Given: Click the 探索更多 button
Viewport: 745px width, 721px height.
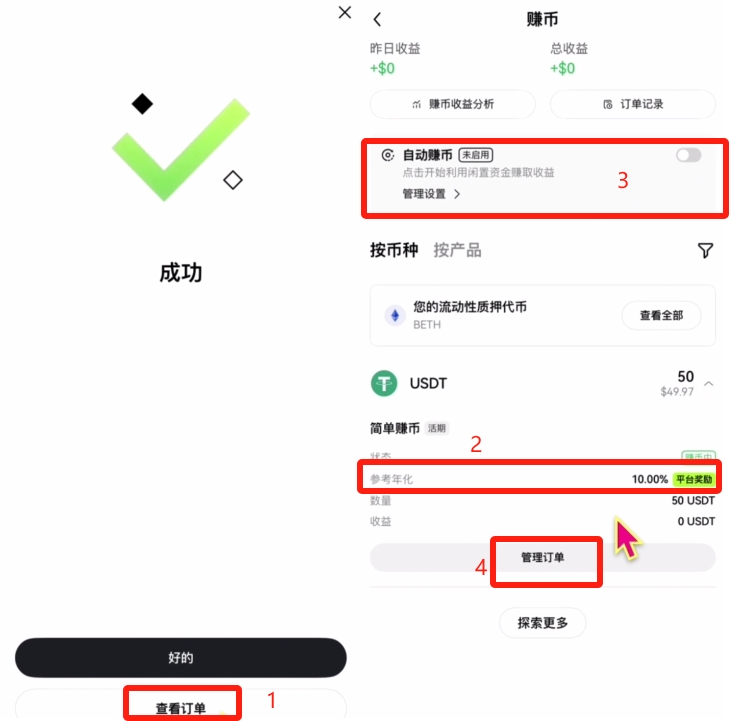Looking at the screenshot, I should [543, 623].
